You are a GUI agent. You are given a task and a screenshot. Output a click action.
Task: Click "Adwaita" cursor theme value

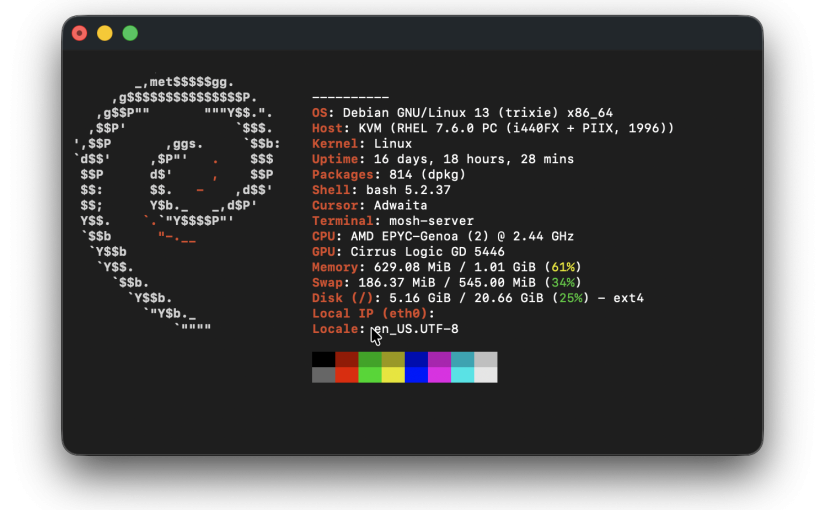[x=400, y=205]
